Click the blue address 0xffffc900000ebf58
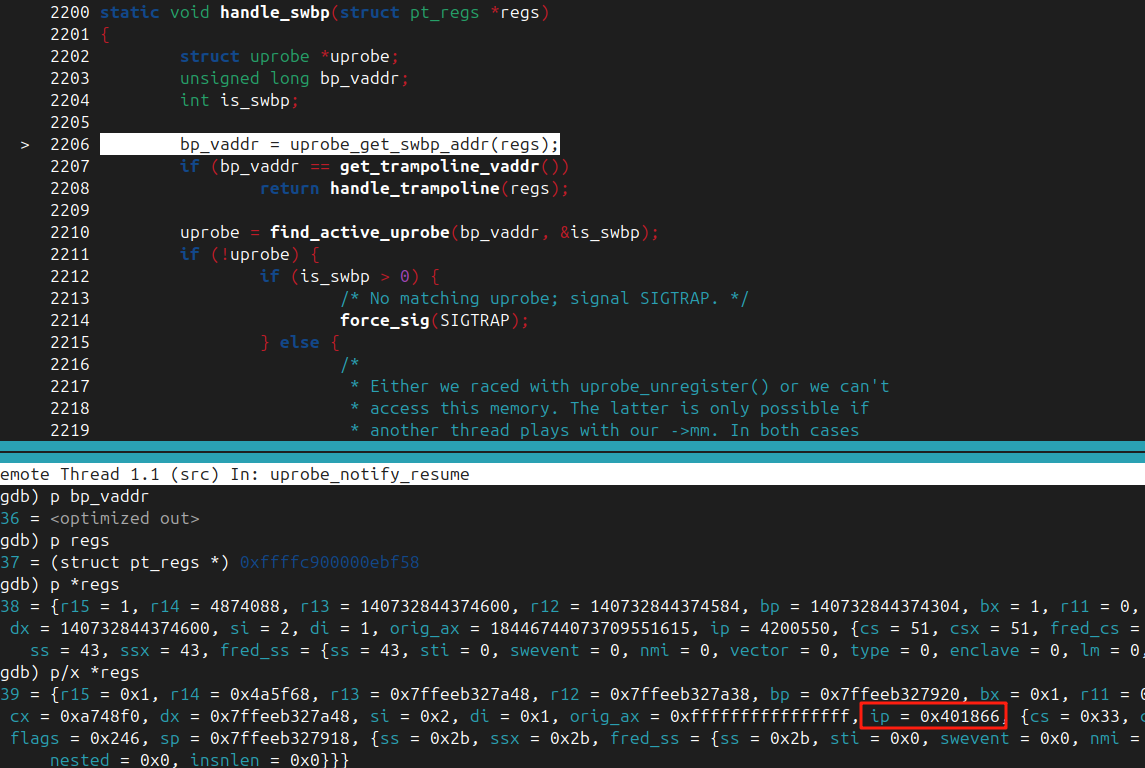 tap(329, 562)
